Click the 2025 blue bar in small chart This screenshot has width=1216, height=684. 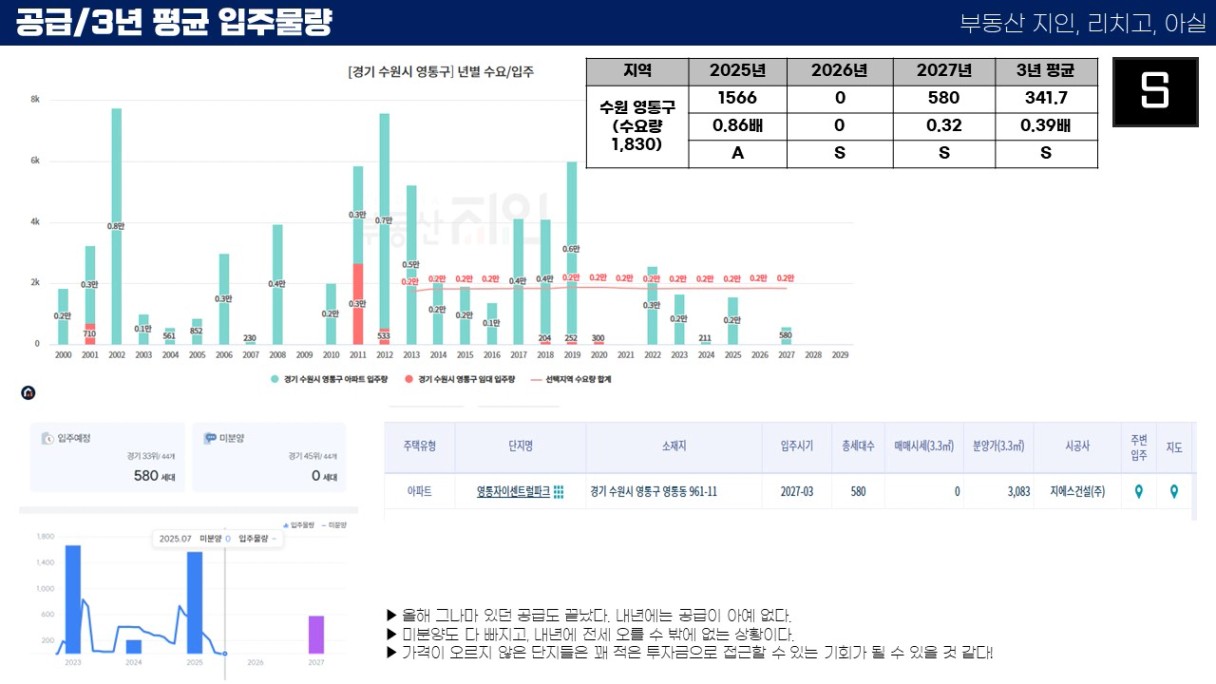[x=195, y=602]
